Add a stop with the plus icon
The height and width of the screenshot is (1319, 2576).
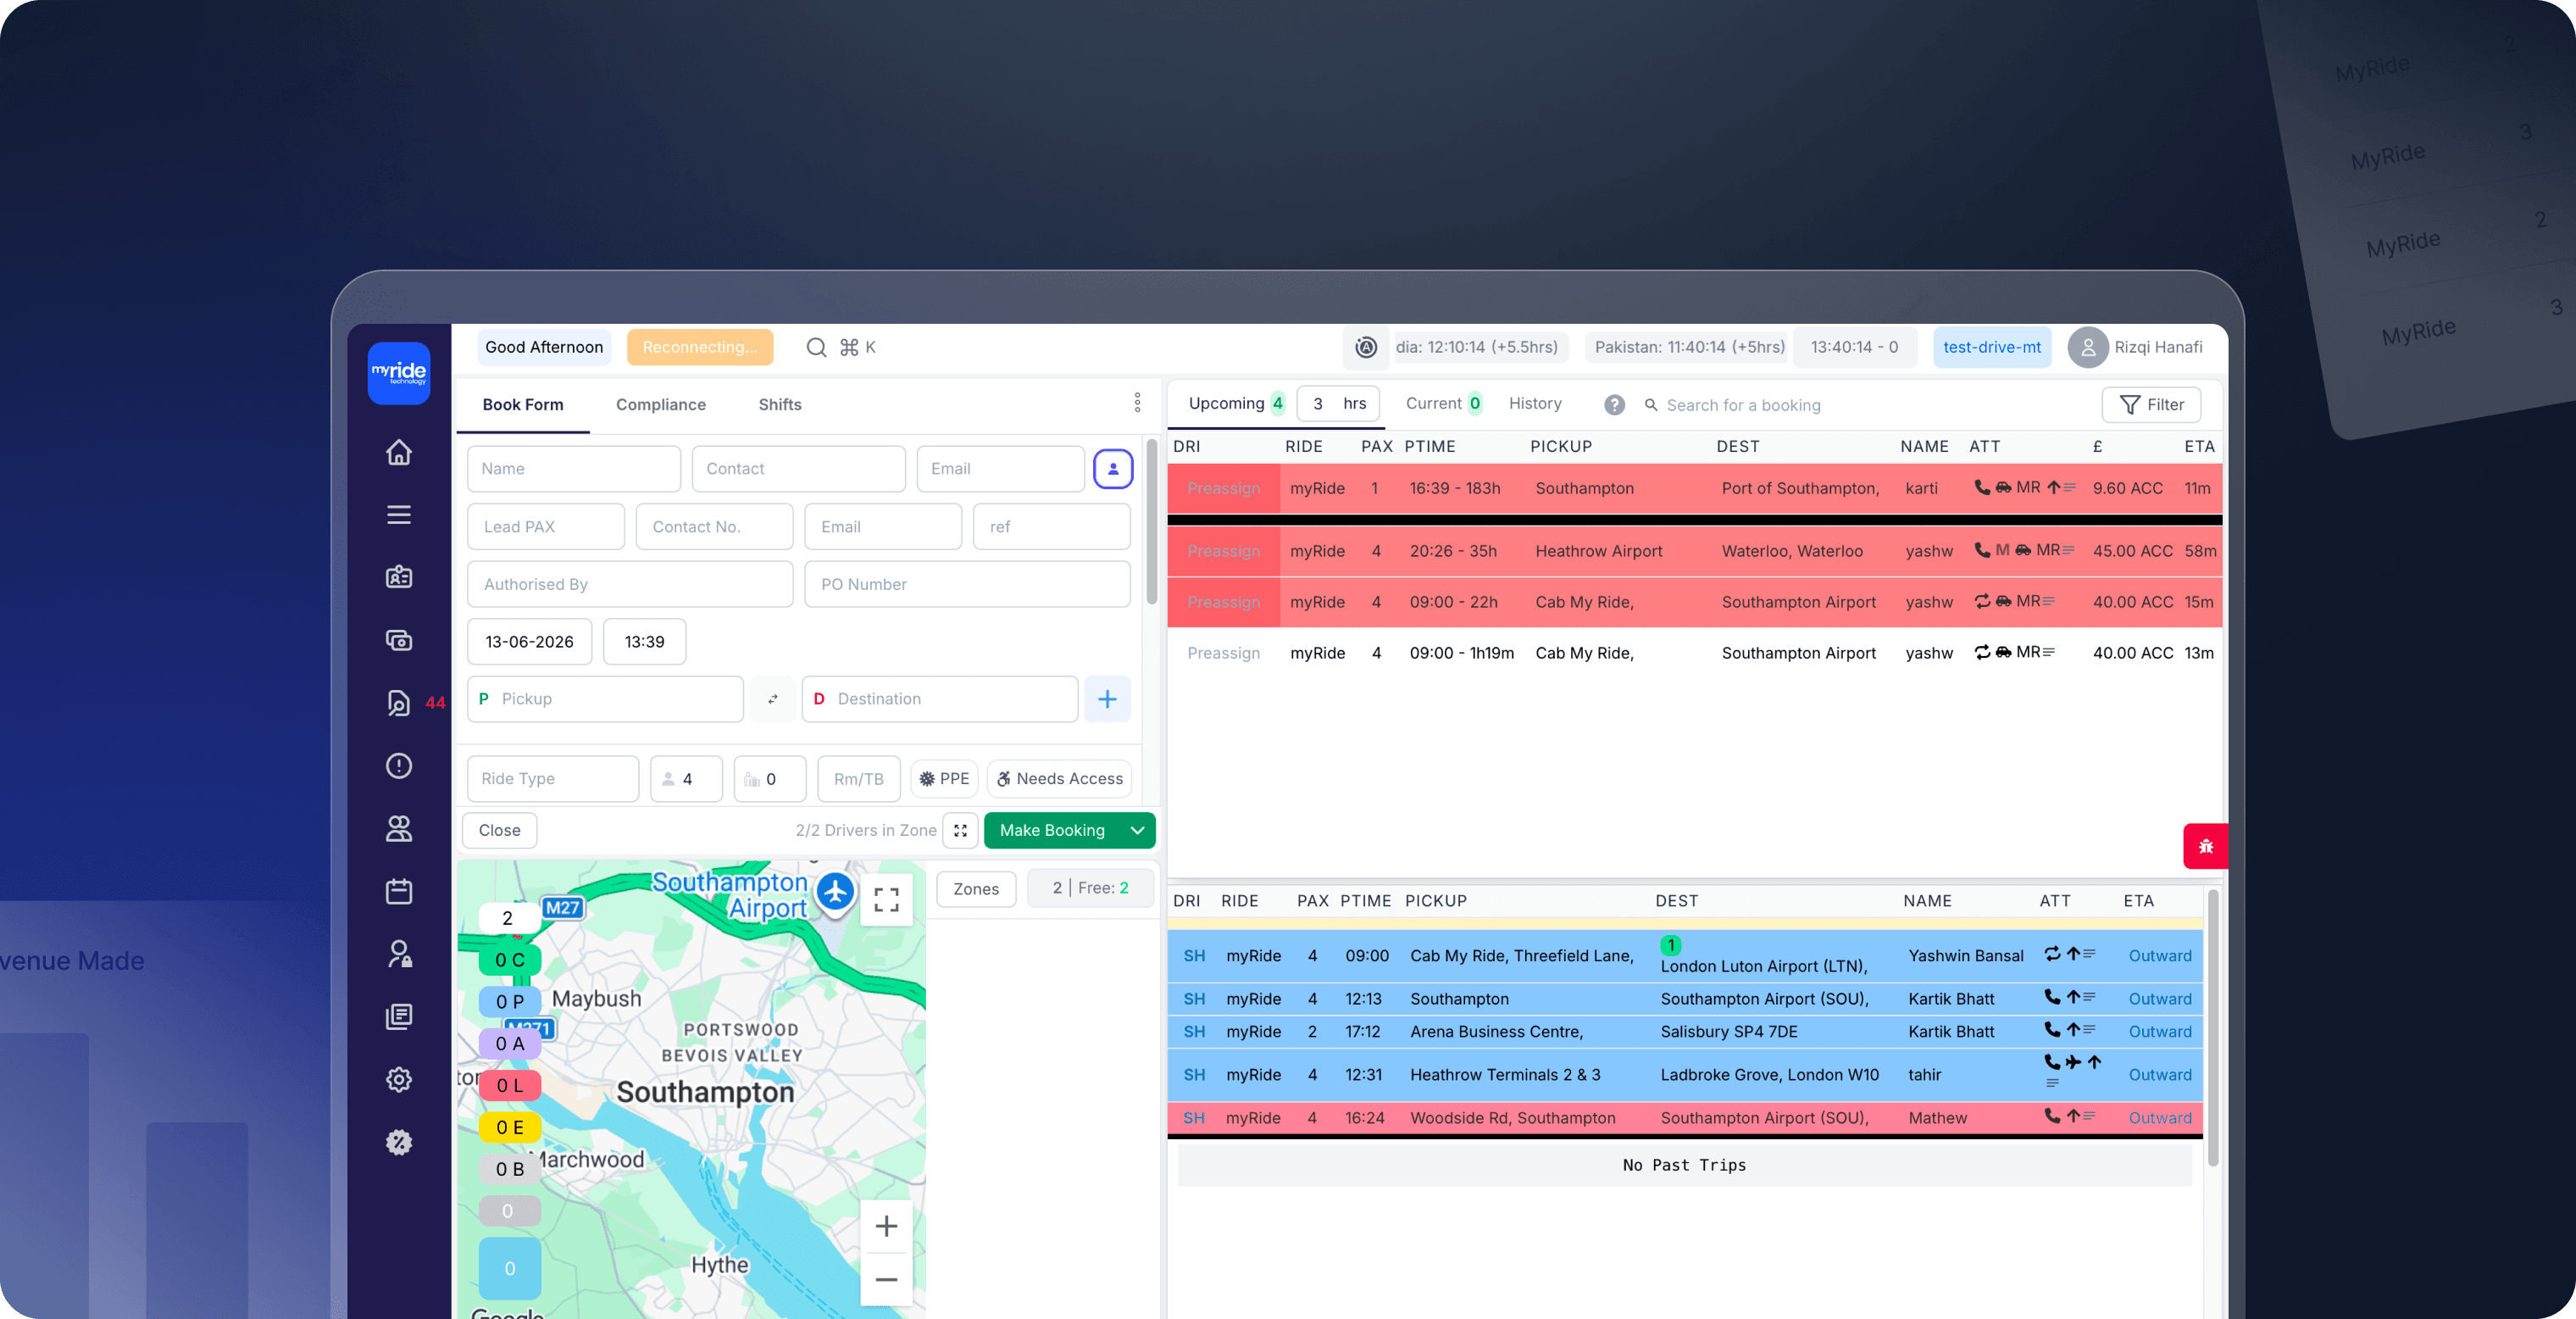[1107, 699]
